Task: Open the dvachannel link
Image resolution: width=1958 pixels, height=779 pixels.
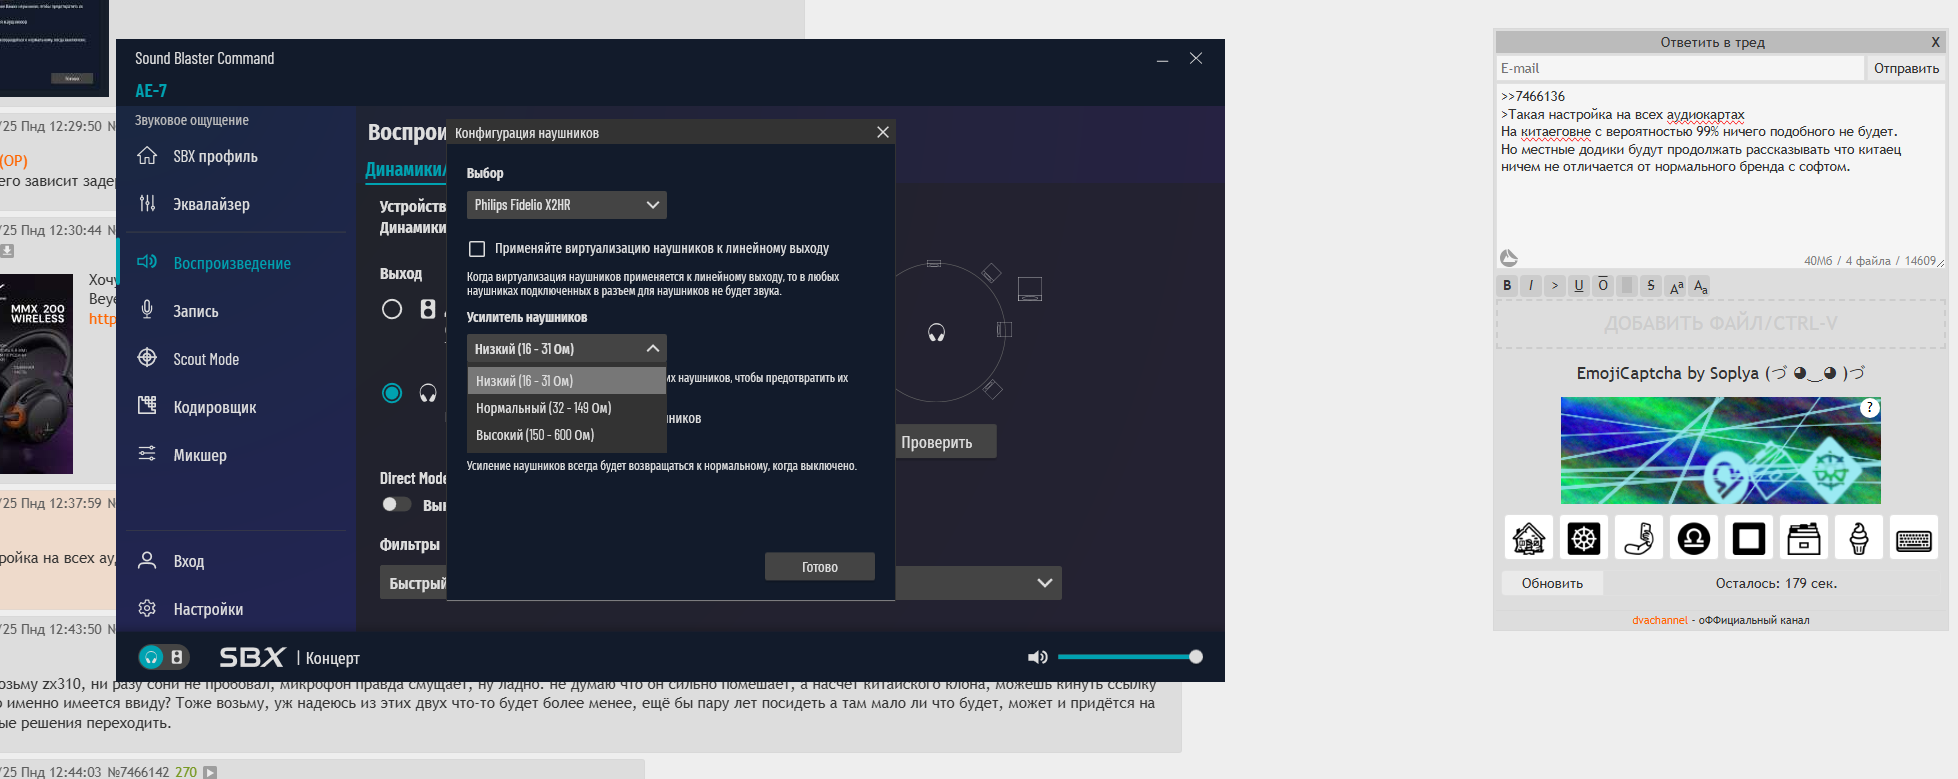Action: point(1660,620)
